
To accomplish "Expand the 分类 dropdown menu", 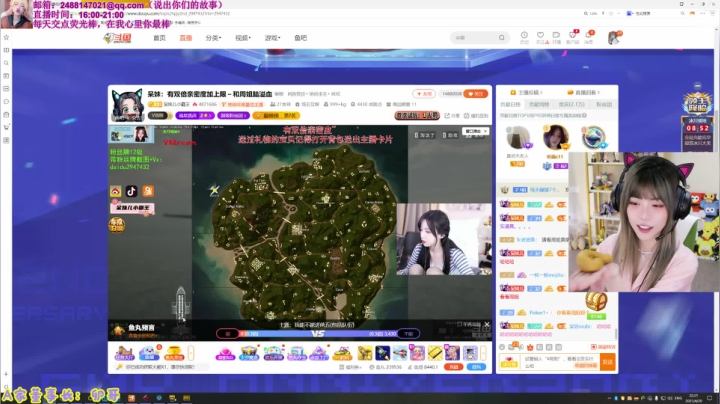I will click(x=213, y=38).
